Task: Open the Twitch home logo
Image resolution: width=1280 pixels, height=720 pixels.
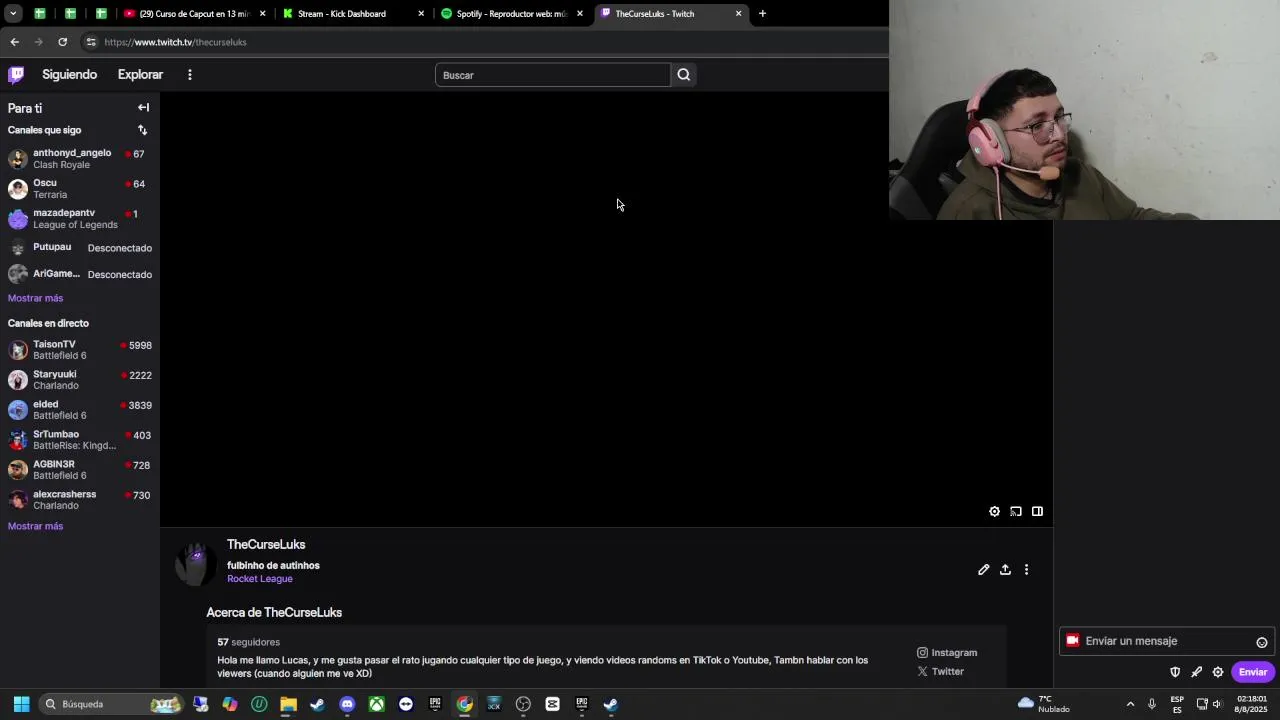Action: 16,74
